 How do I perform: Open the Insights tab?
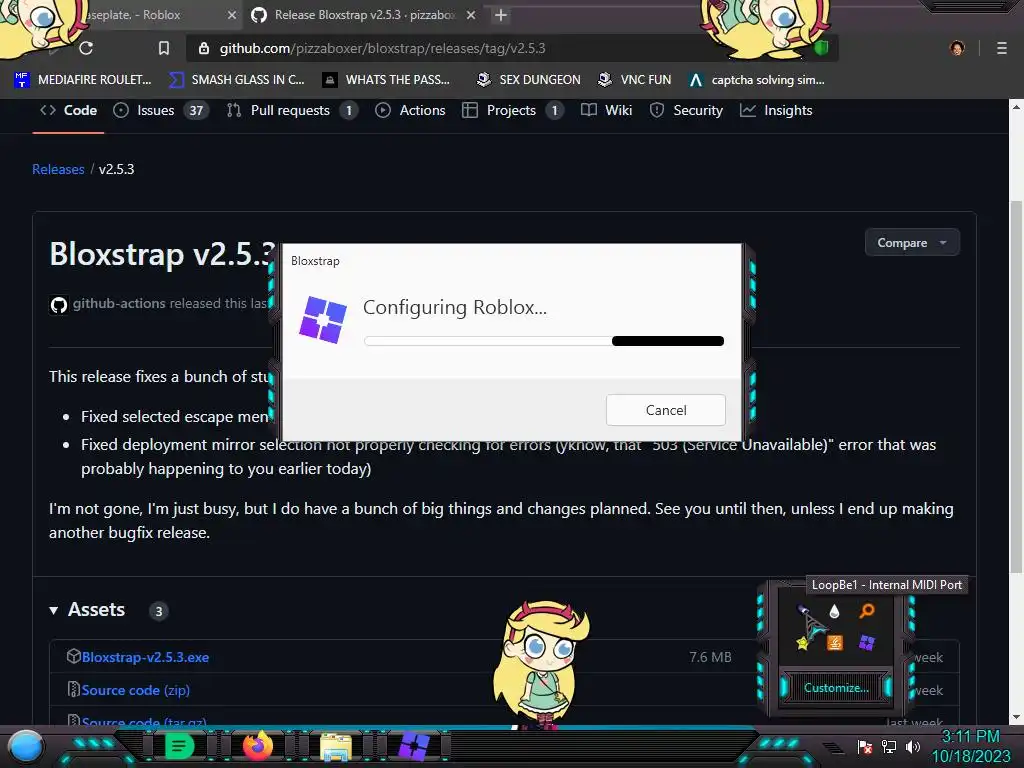(x=776, y=110)
